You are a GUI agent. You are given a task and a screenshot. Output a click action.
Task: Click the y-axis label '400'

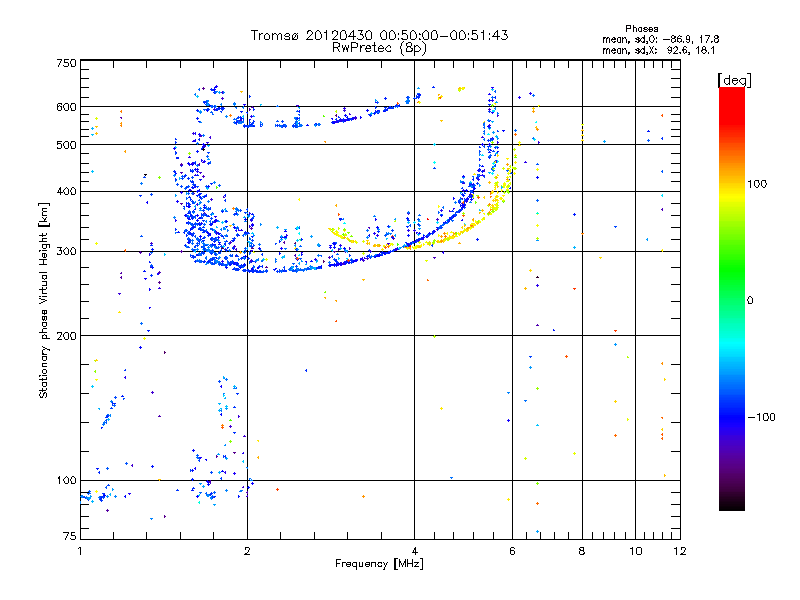[x=66, y=191]
